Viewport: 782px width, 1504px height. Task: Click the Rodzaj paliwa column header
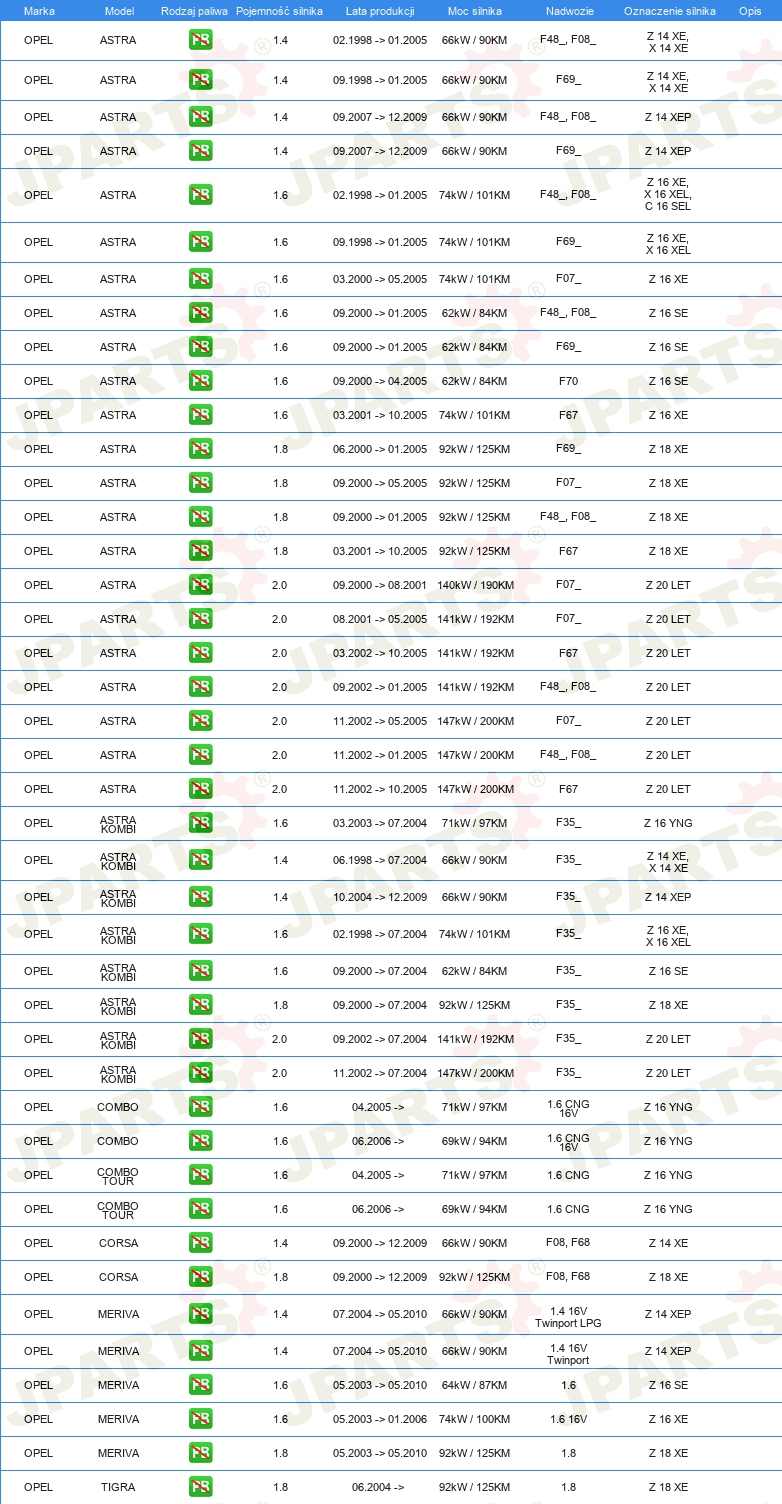[194, 11]
